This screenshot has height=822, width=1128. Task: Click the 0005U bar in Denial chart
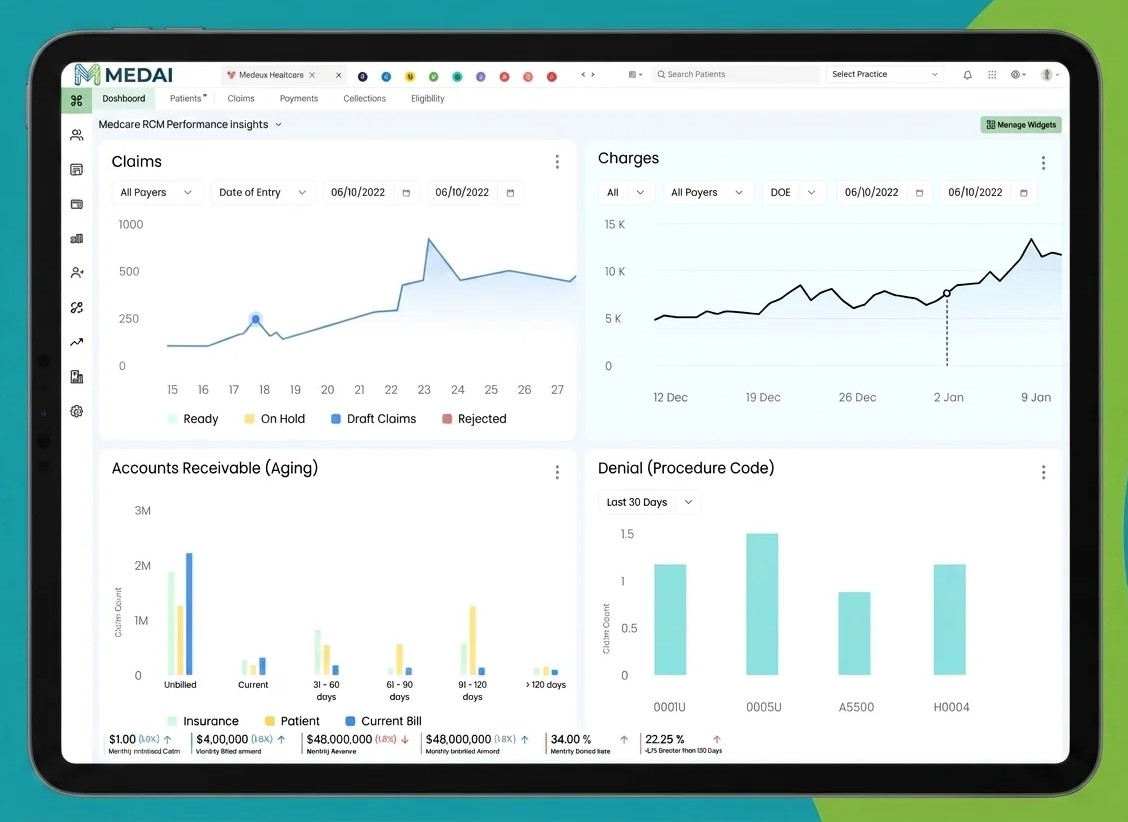(x=762, y=604)
